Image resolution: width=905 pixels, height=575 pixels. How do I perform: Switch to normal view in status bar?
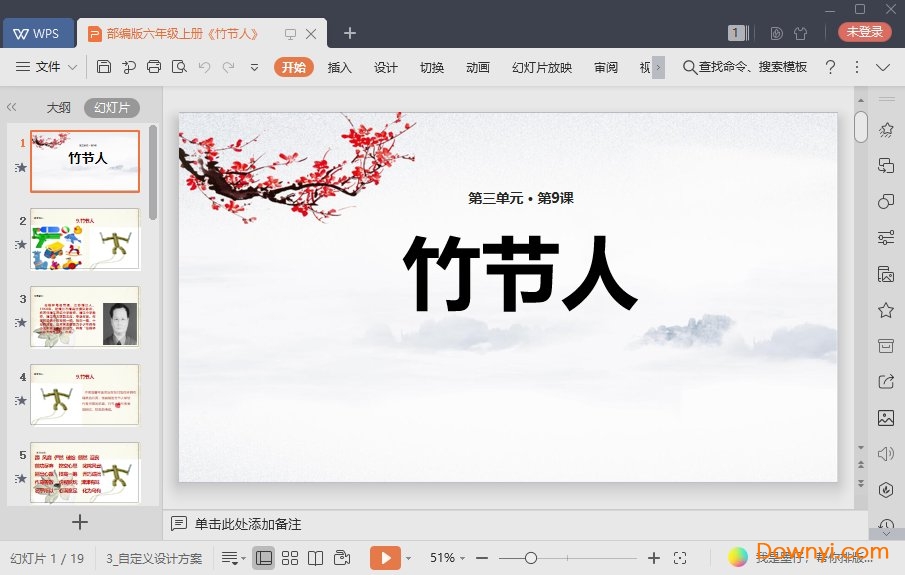(264, 558)
